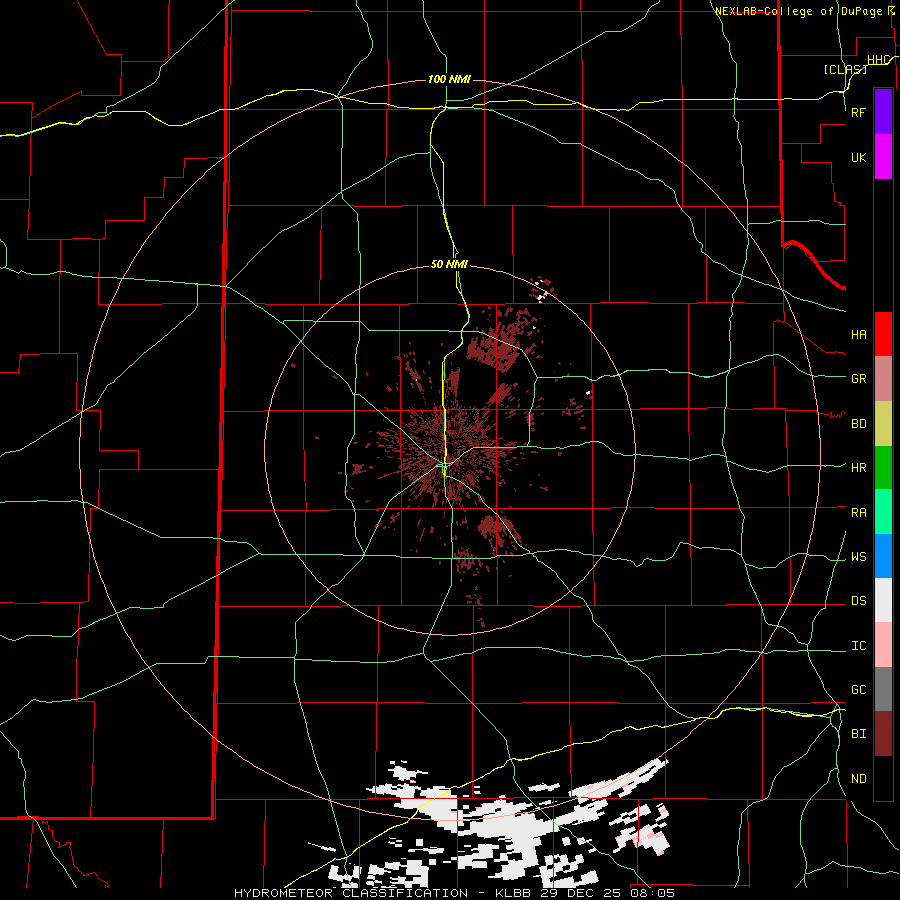The height and width of the screenshot is (900, 900).
Task: Click the GR pink-brown color swatch
Action: pos(883,378)
